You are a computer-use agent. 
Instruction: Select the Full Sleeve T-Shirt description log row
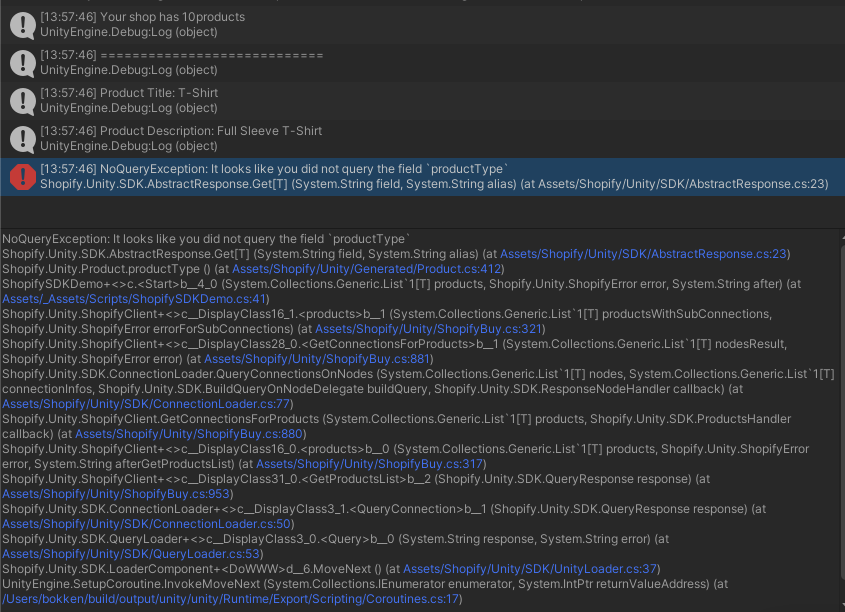pos(422,139)
